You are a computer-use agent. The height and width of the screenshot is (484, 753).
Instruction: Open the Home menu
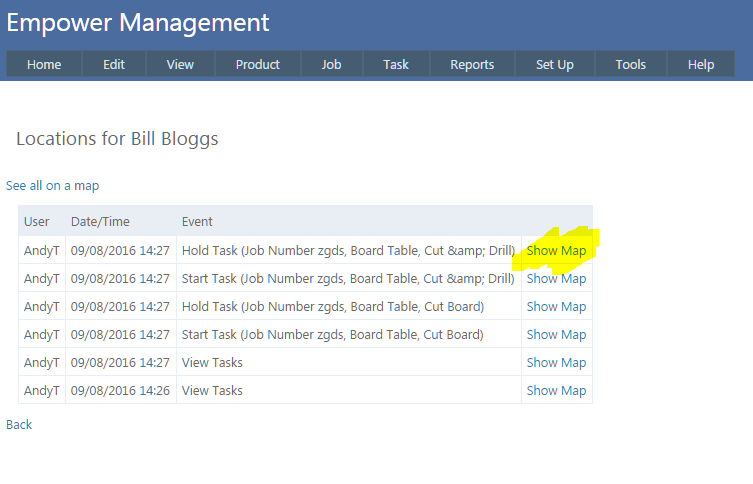pos(44,65)
